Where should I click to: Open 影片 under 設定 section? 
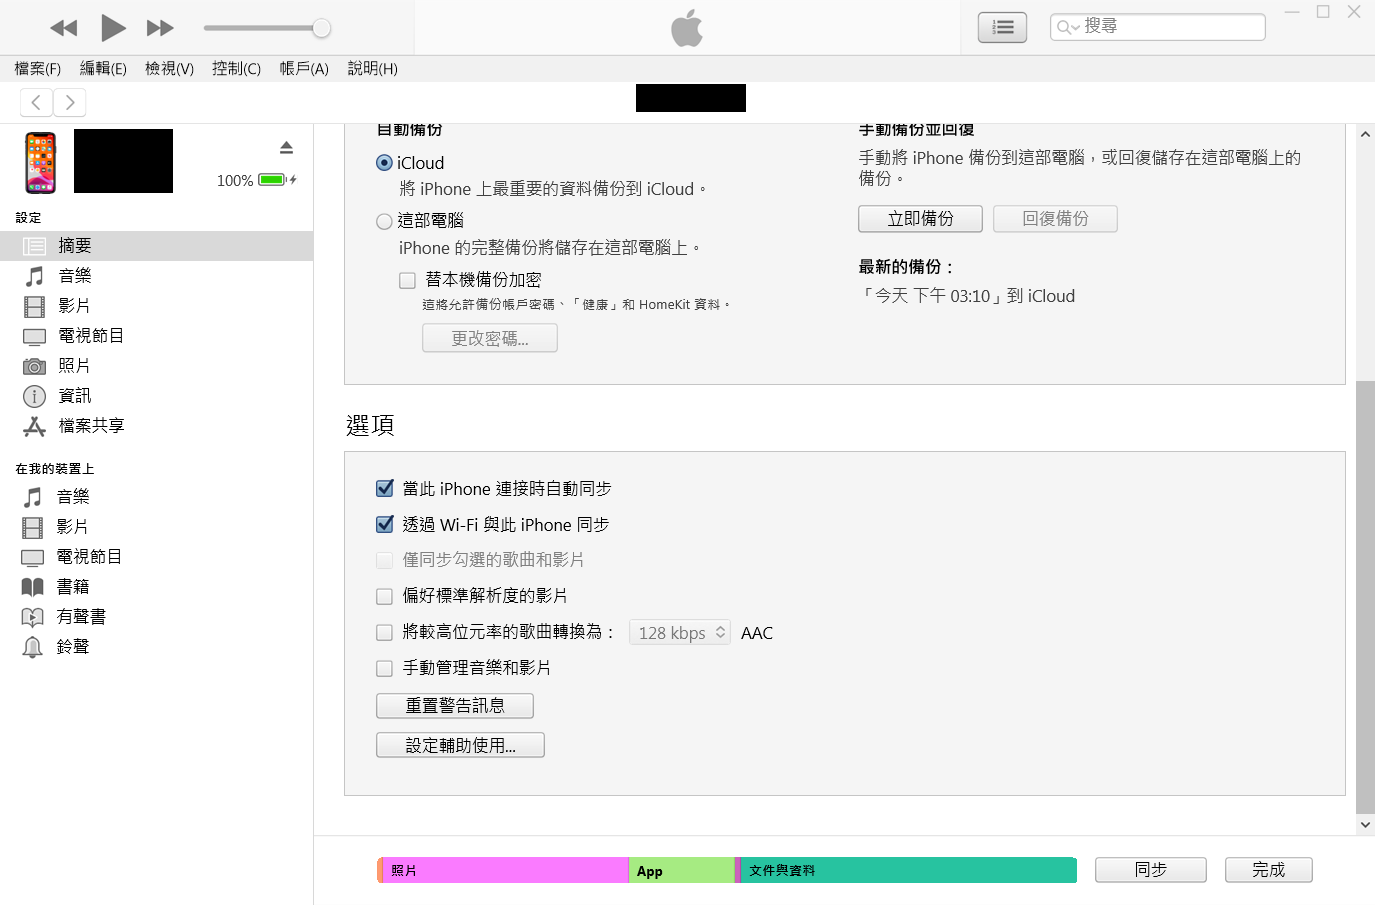[156, 306]
